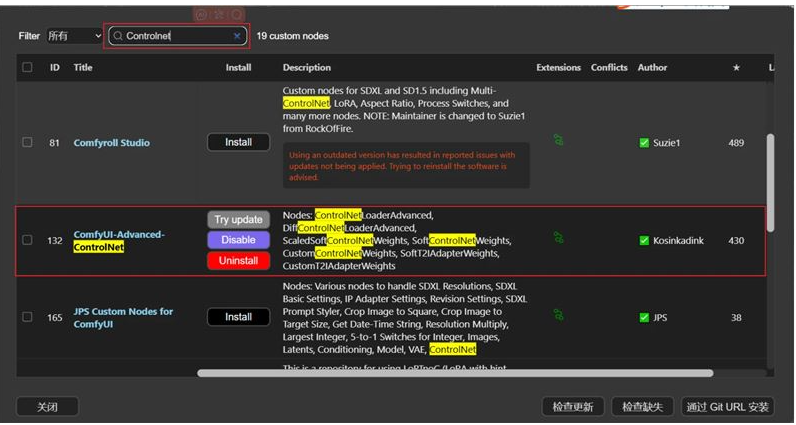Screen dimensions: 796x425
Task: Select the checkbox for node ID 132
Action: [x=27, y=240]
